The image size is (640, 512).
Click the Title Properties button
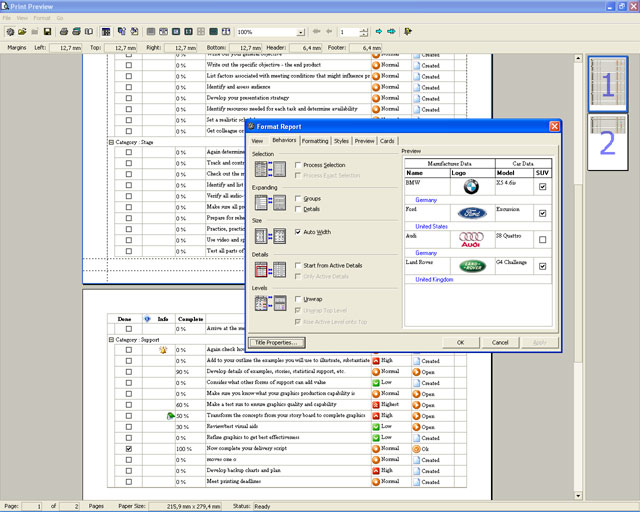[x=275, y=342]
